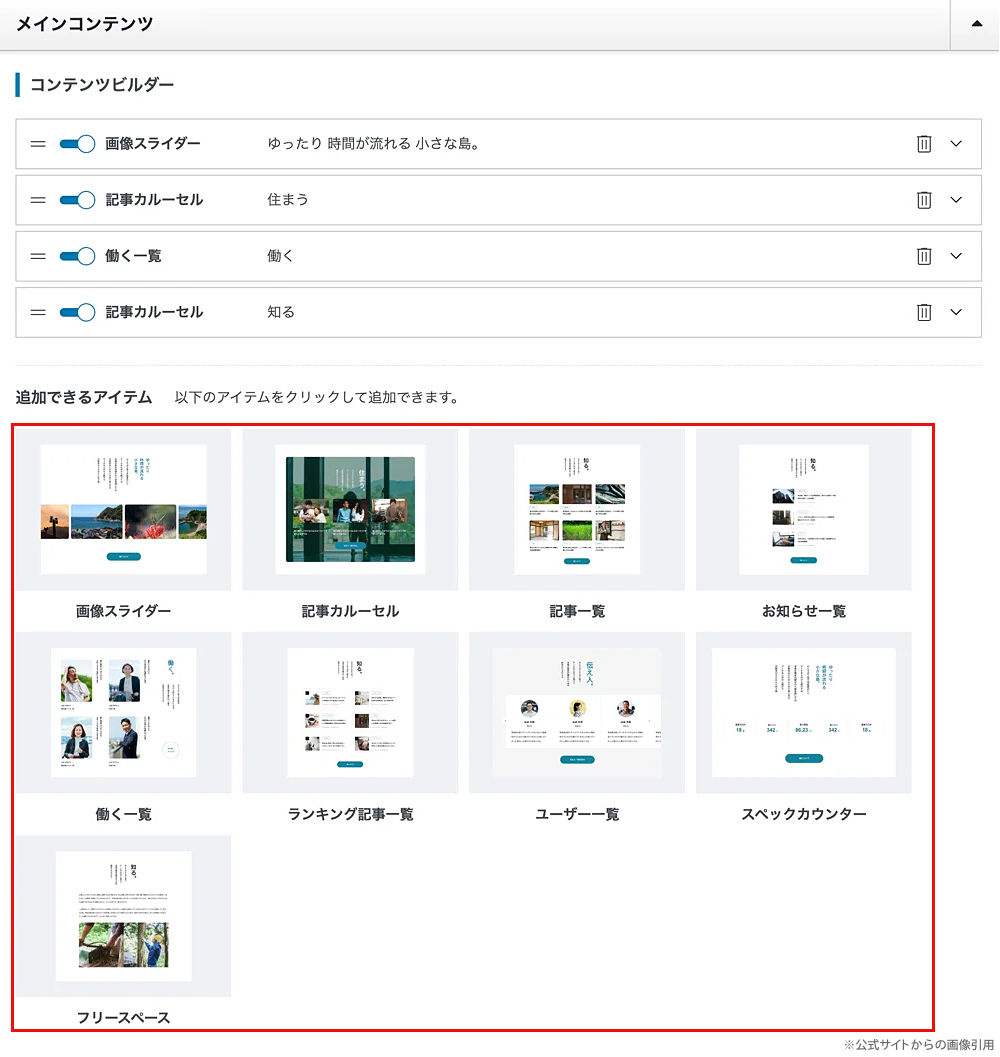Click trash icon on 知る carousel row
This screenshot has width=1000, height=1057.
pos(924,312)
